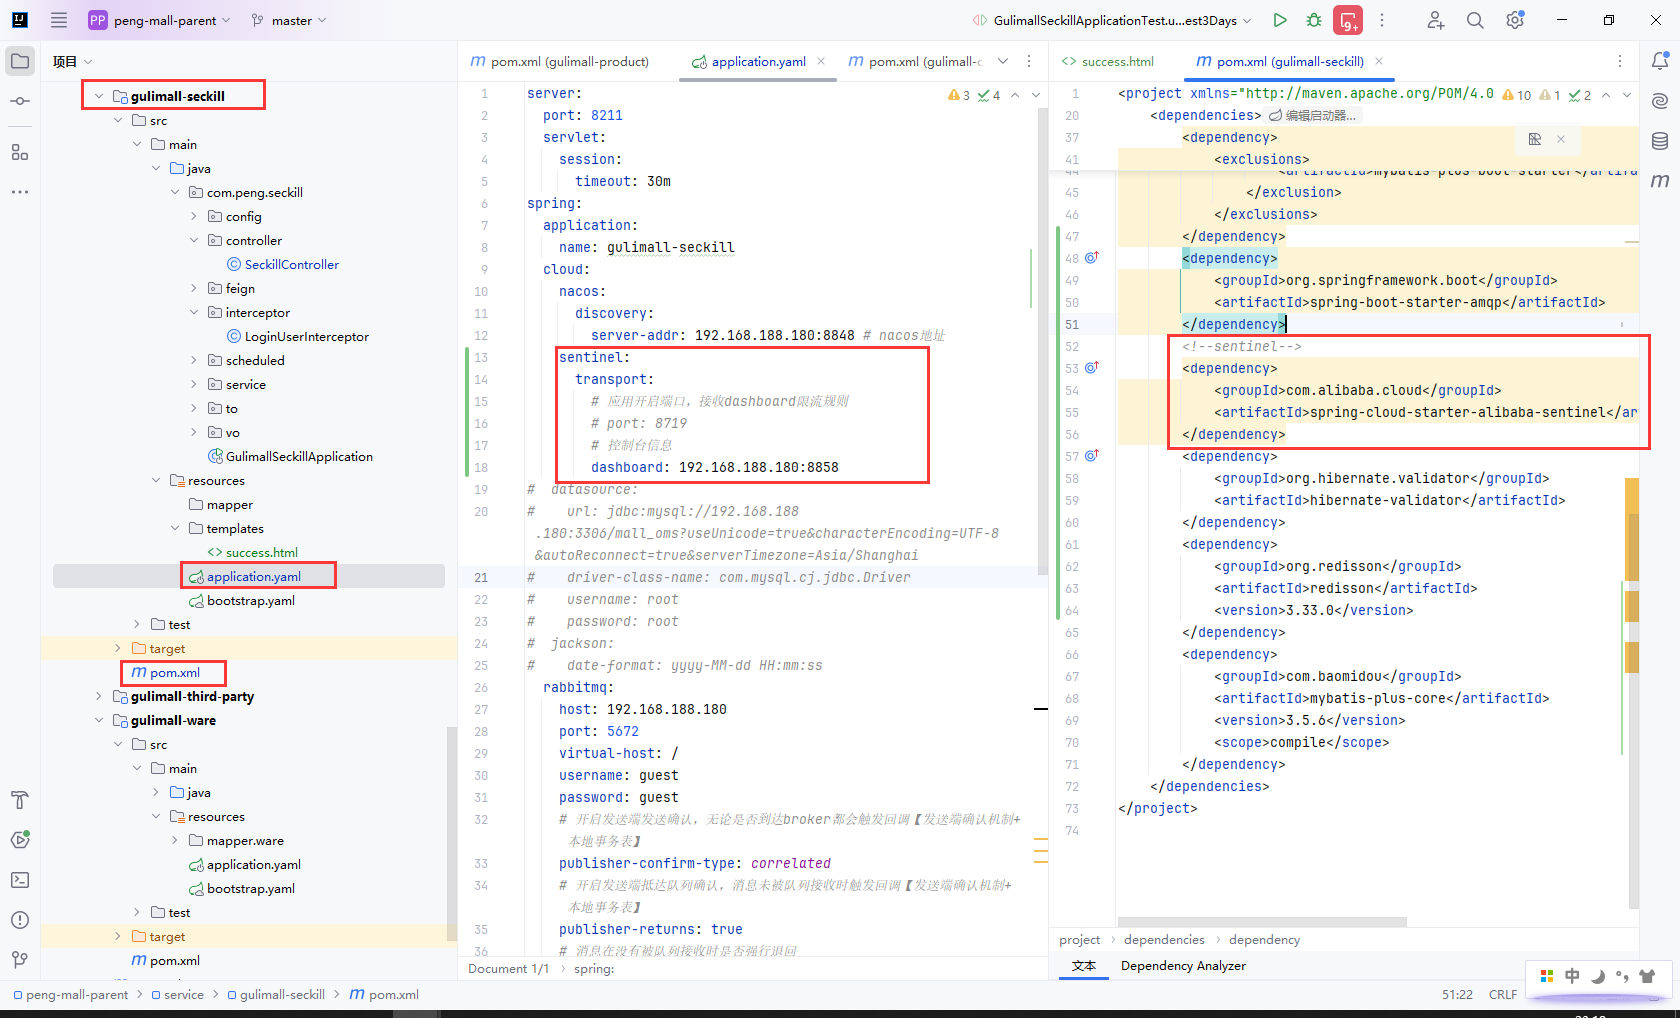Expand the config package folder

(x=194, y=216)
